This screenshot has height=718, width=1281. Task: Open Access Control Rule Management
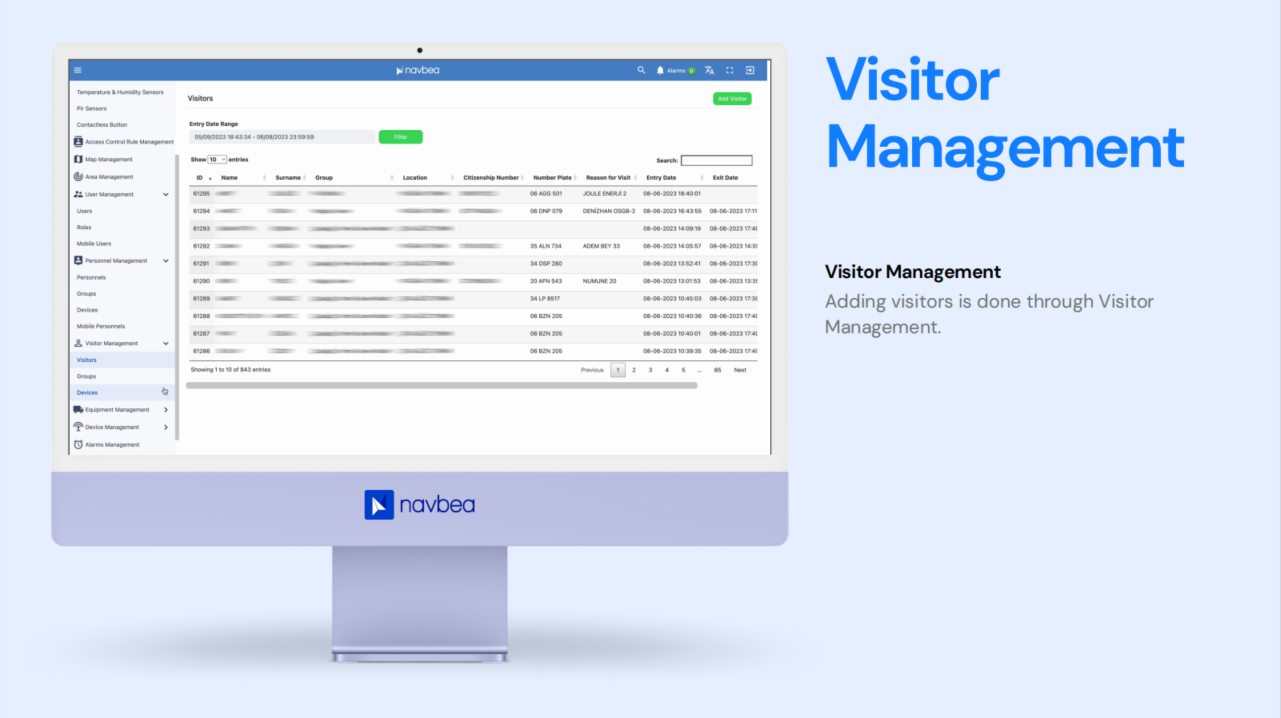128,142
